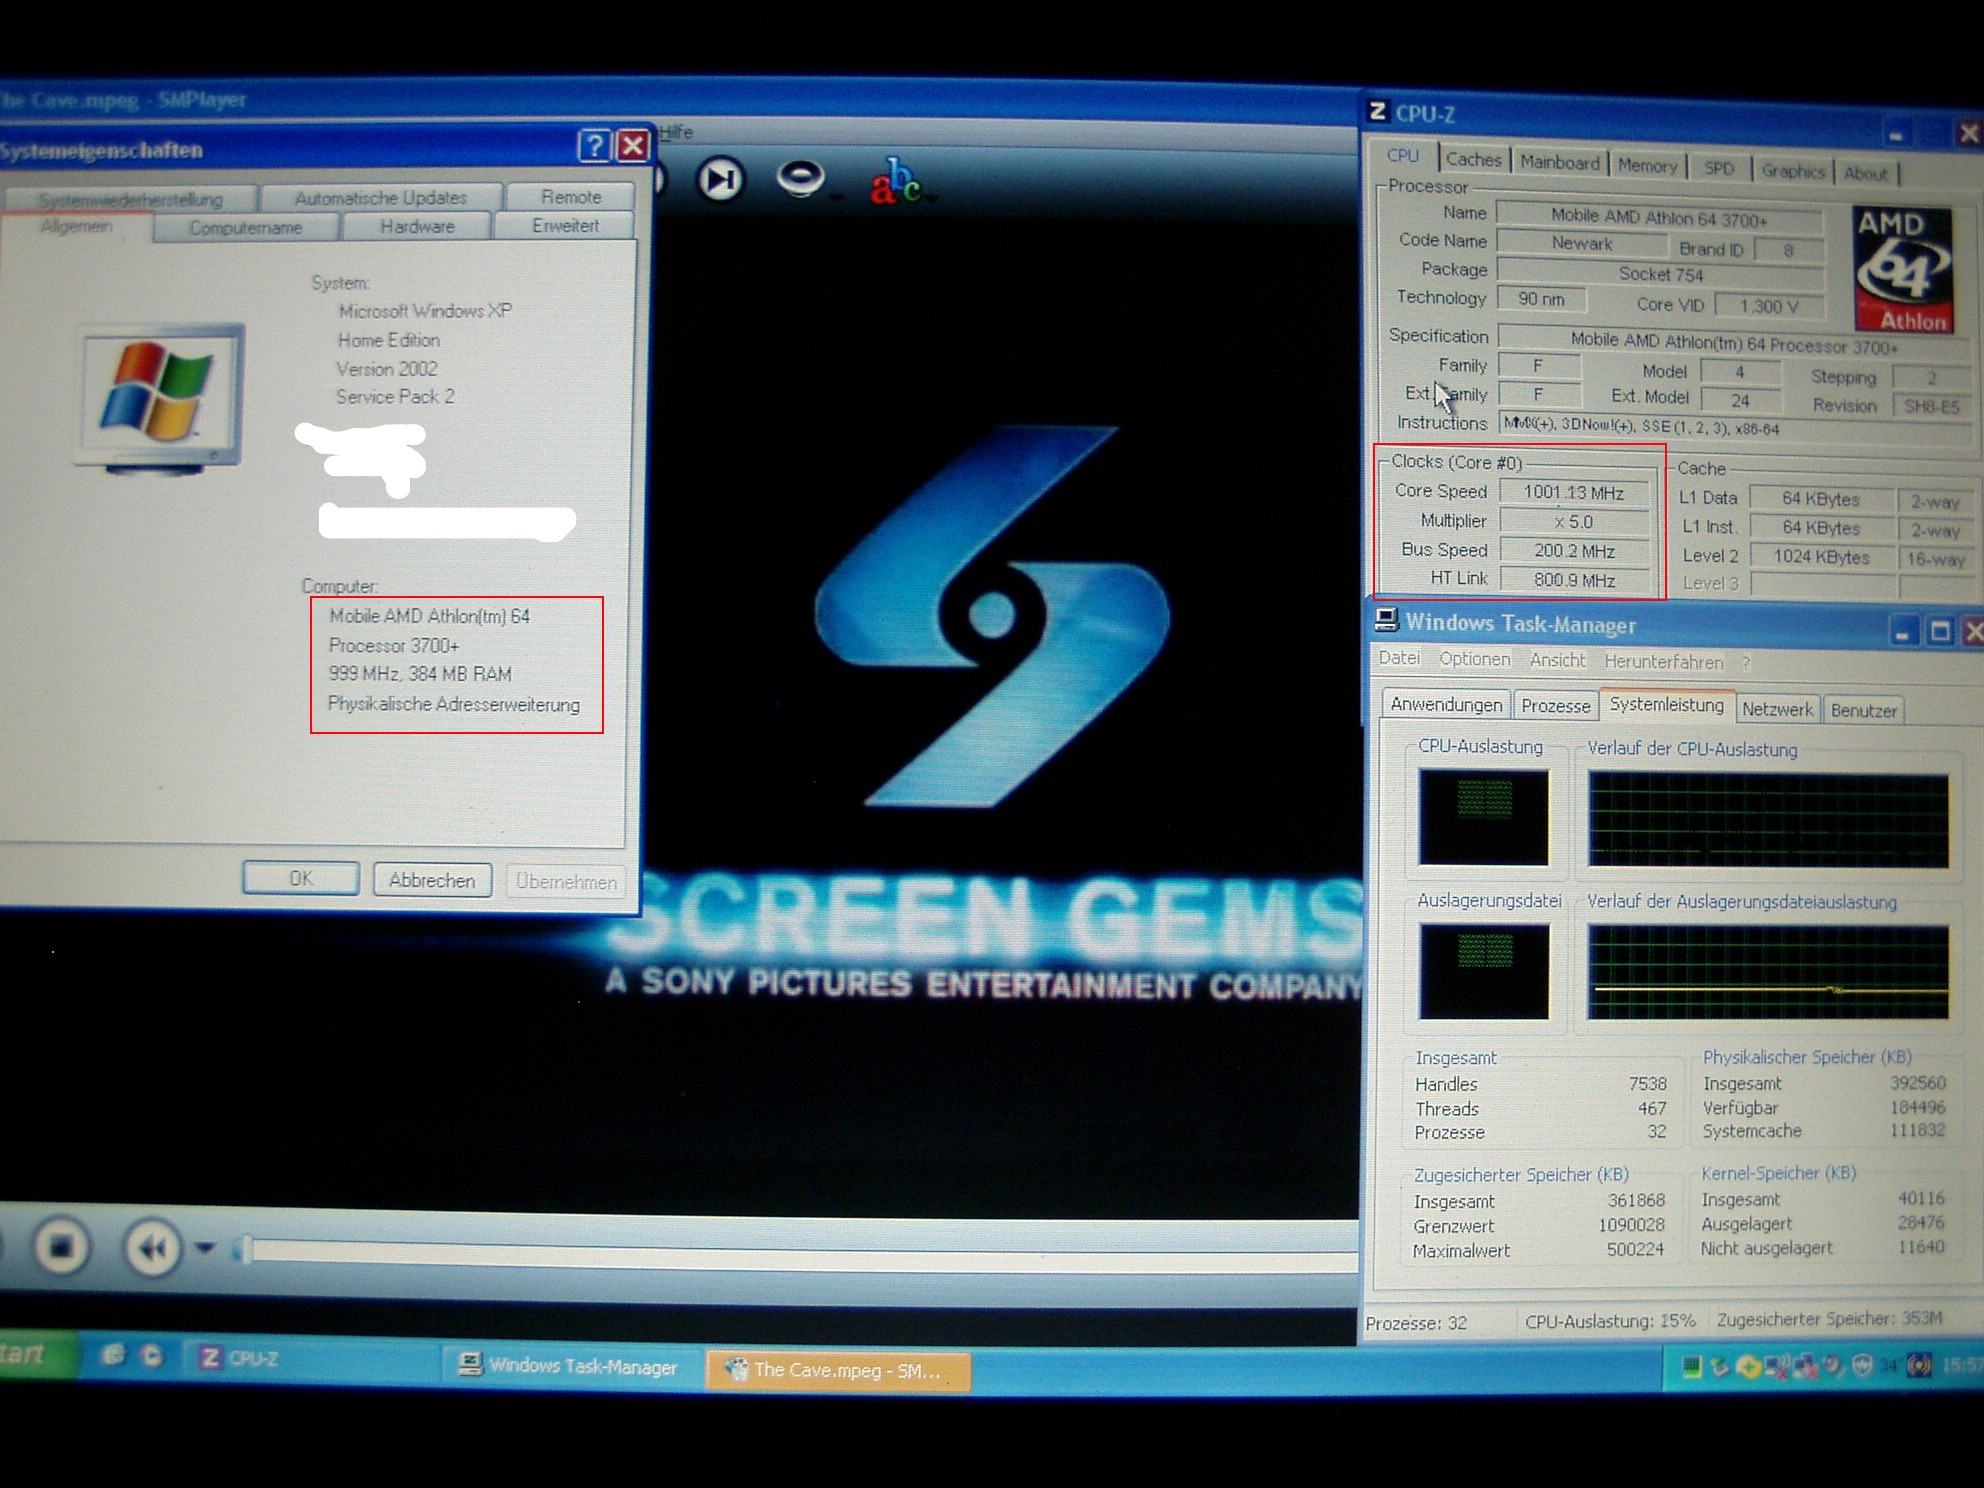
Task: Select the CPU tab in CPU-Z
Action: tap(1403, 156)
